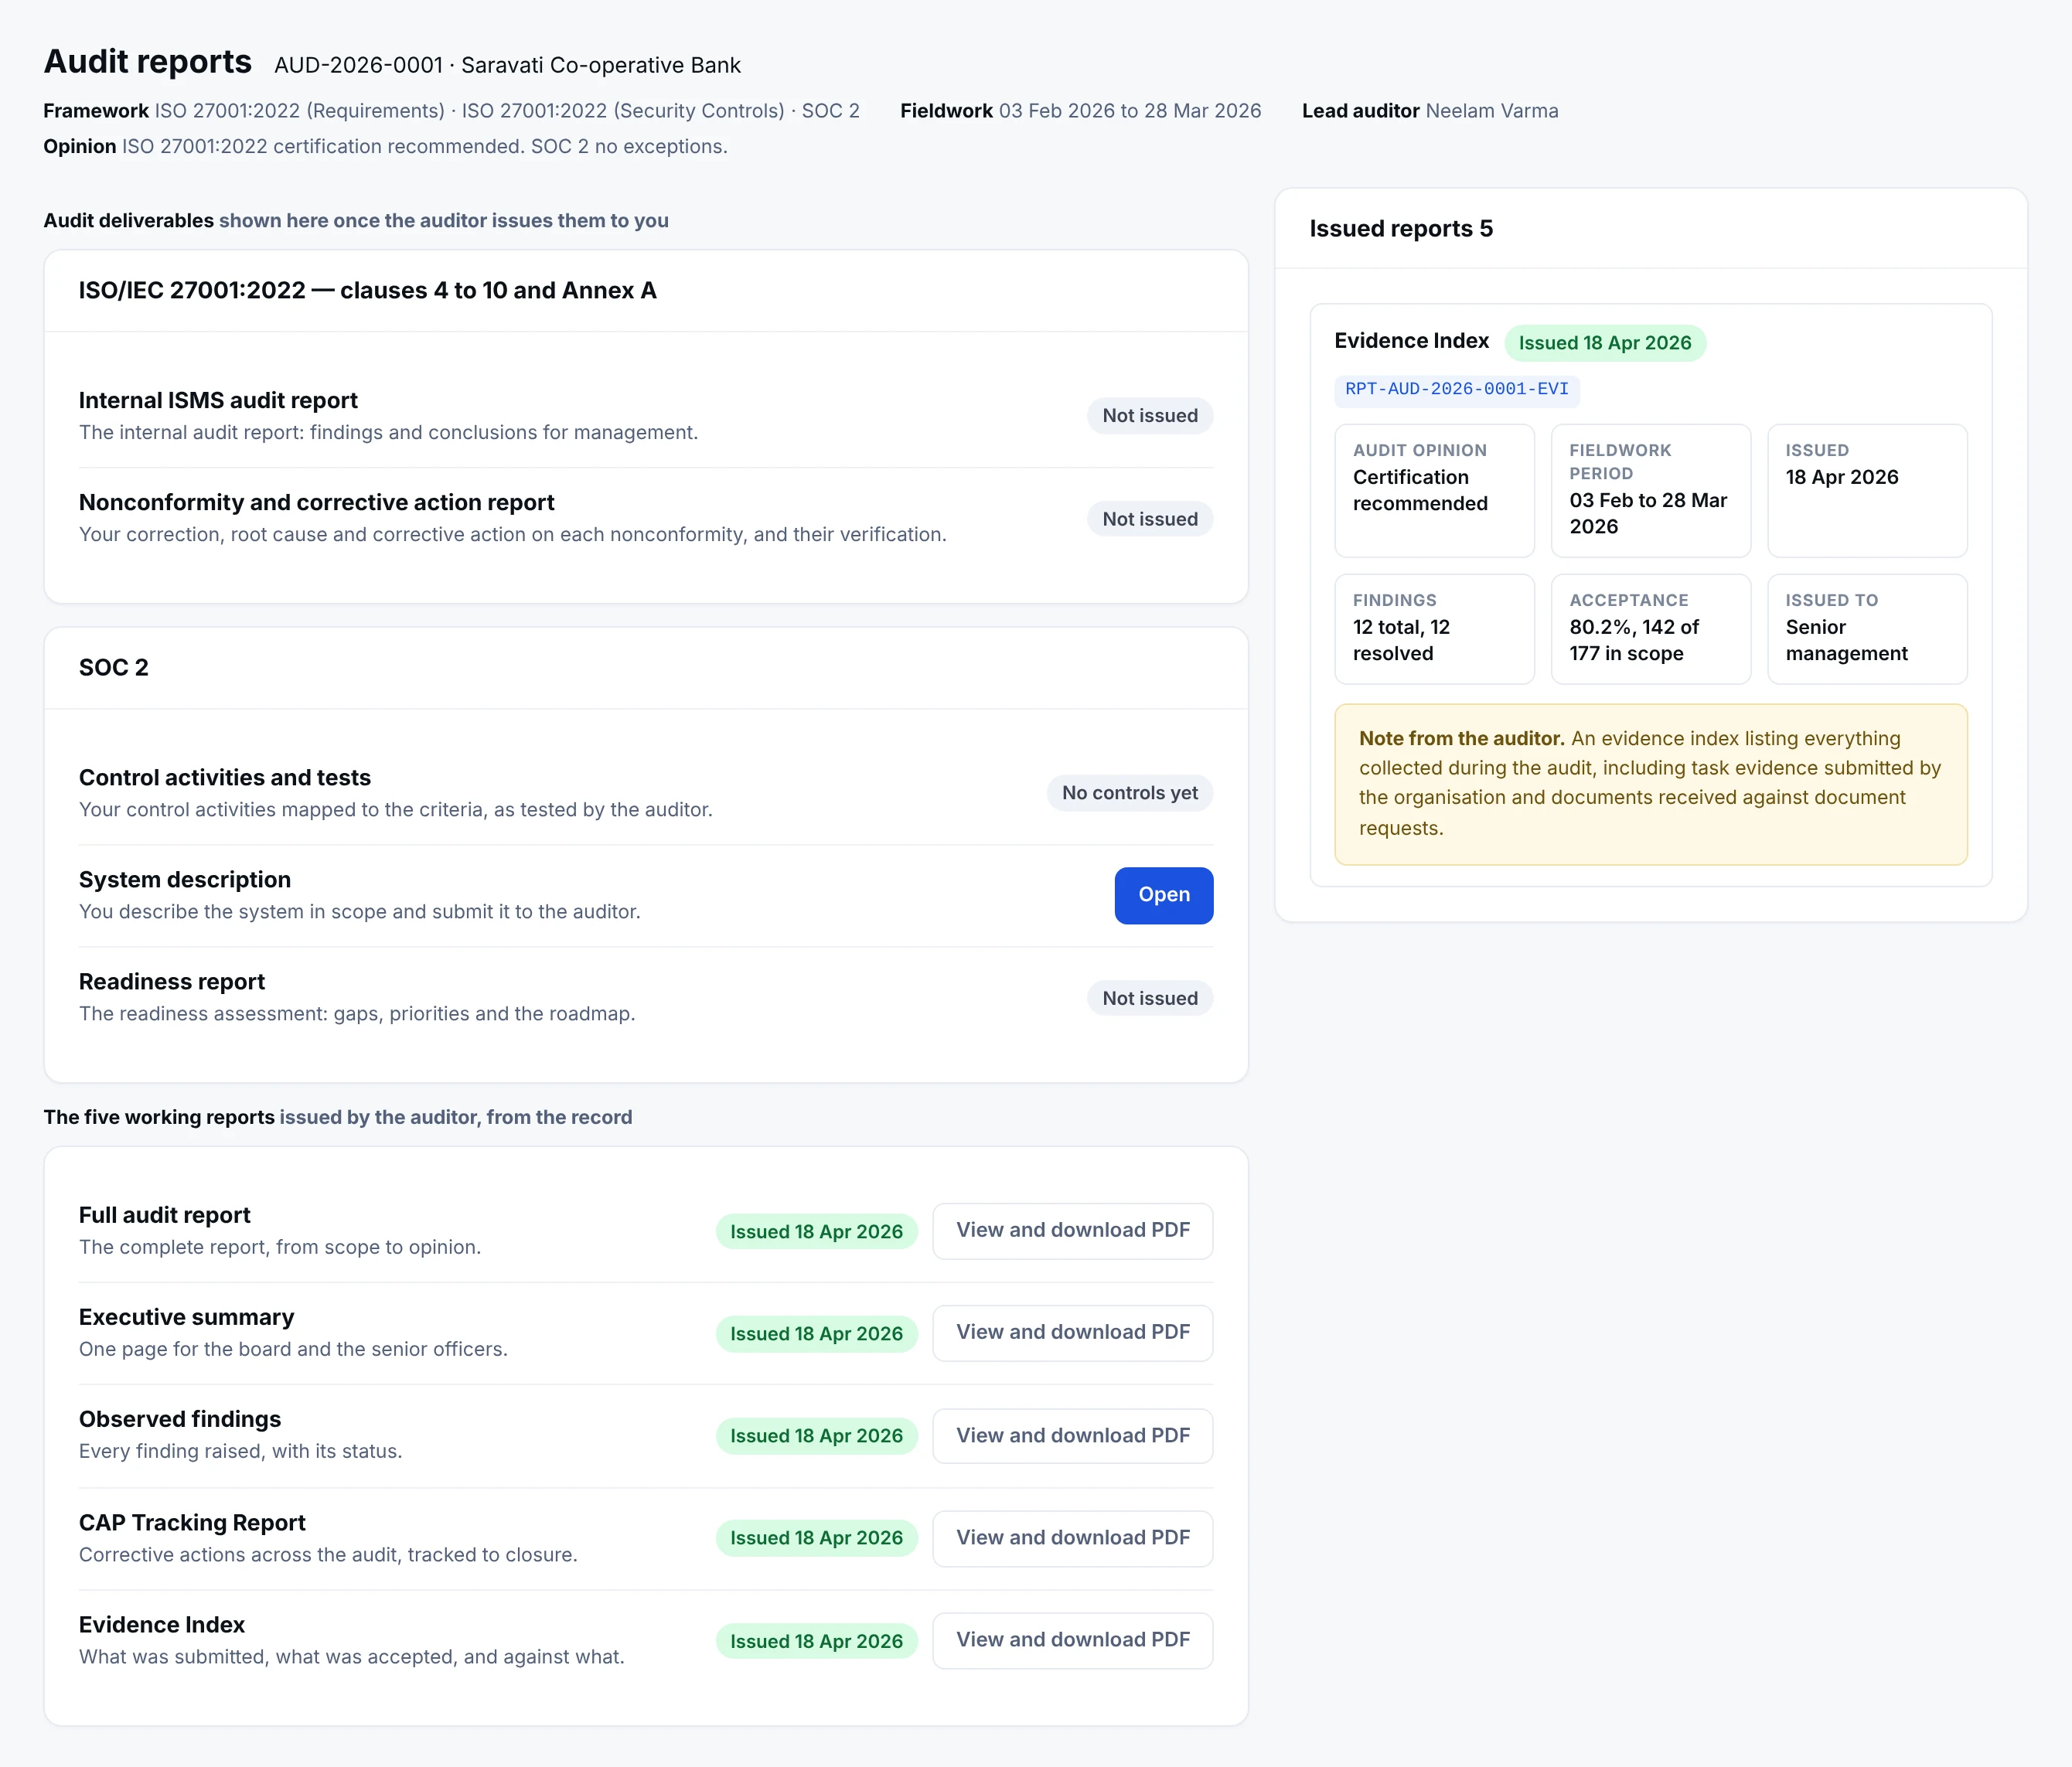Click Issued badge on Executive summary row
This screenshot has width=2072, height=1767.
(816, 1334)
